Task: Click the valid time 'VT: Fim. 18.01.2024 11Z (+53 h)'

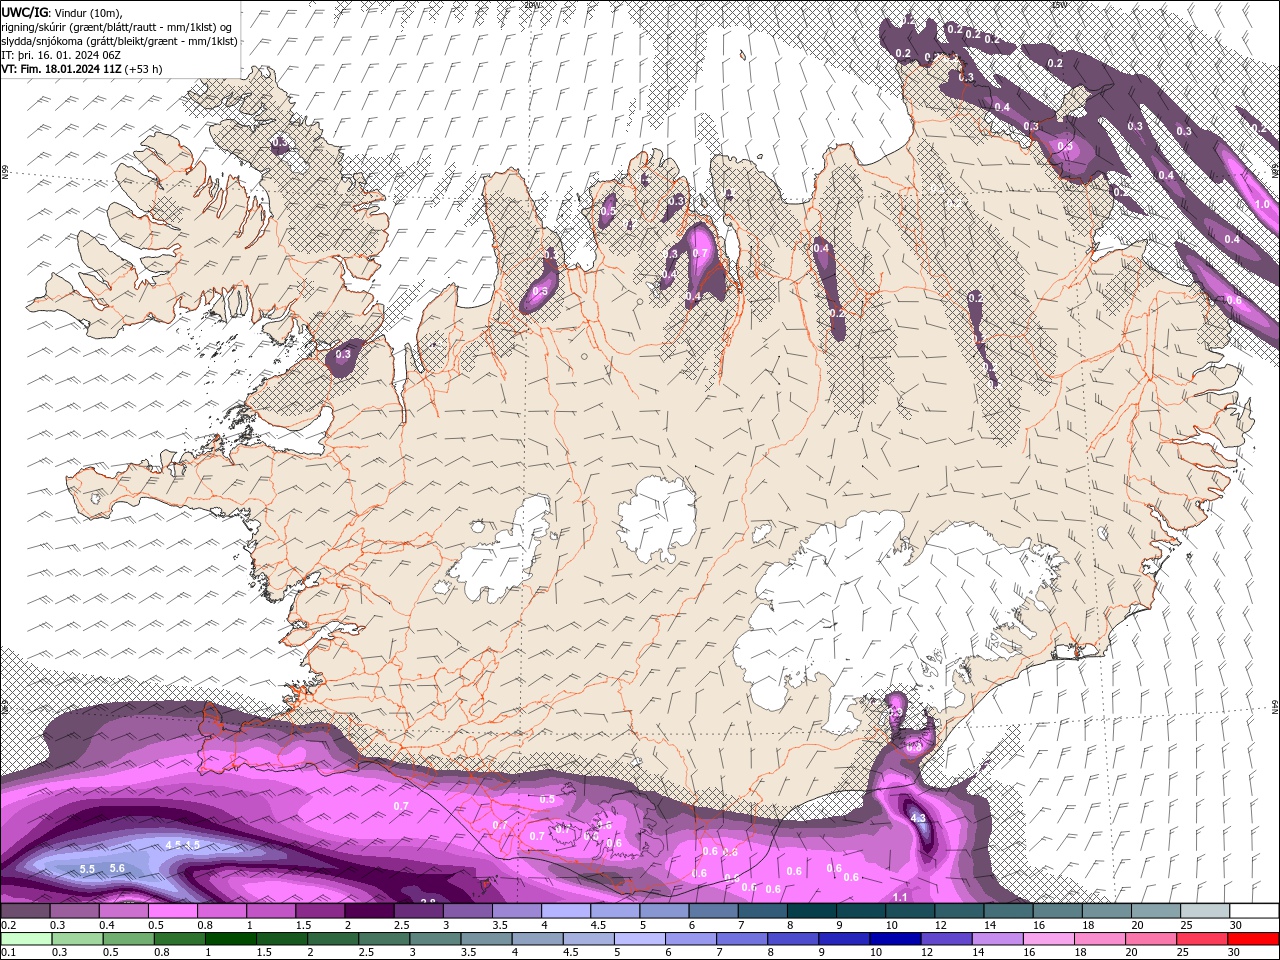Action: pos(82,69)
